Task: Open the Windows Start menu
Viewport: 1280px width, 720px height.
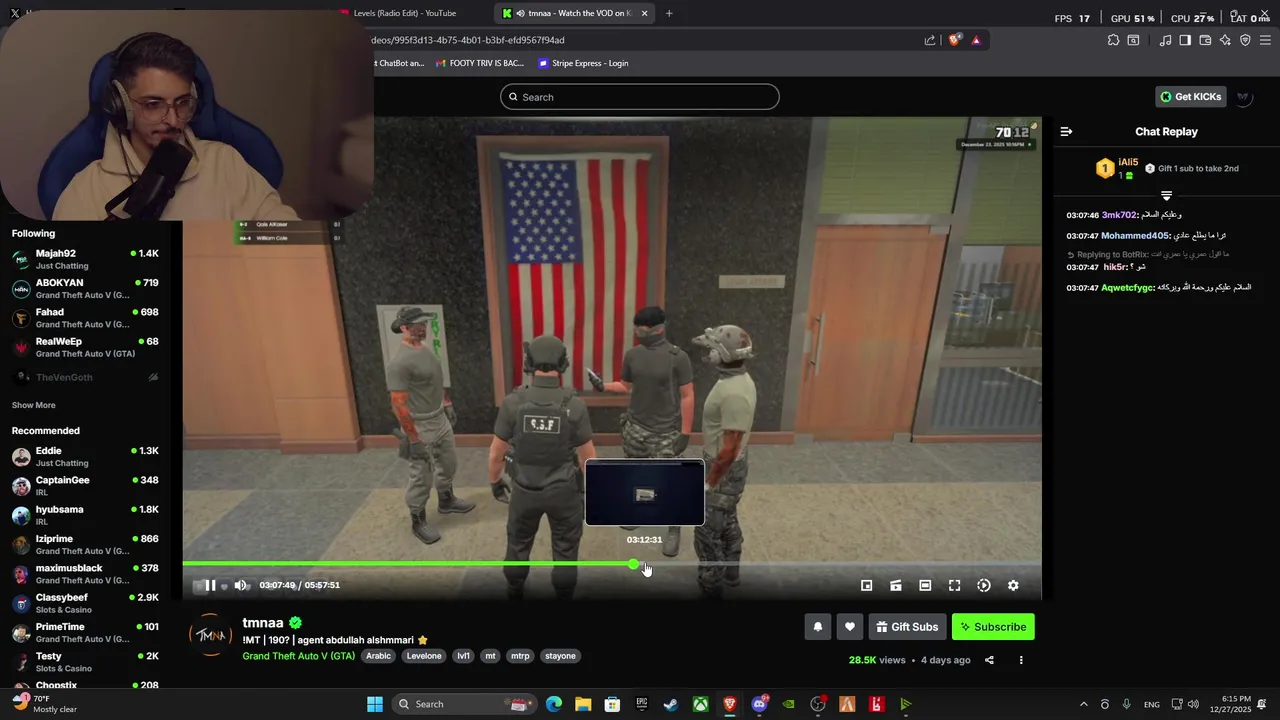Action: pyautogui.click(x=375, y=704)
